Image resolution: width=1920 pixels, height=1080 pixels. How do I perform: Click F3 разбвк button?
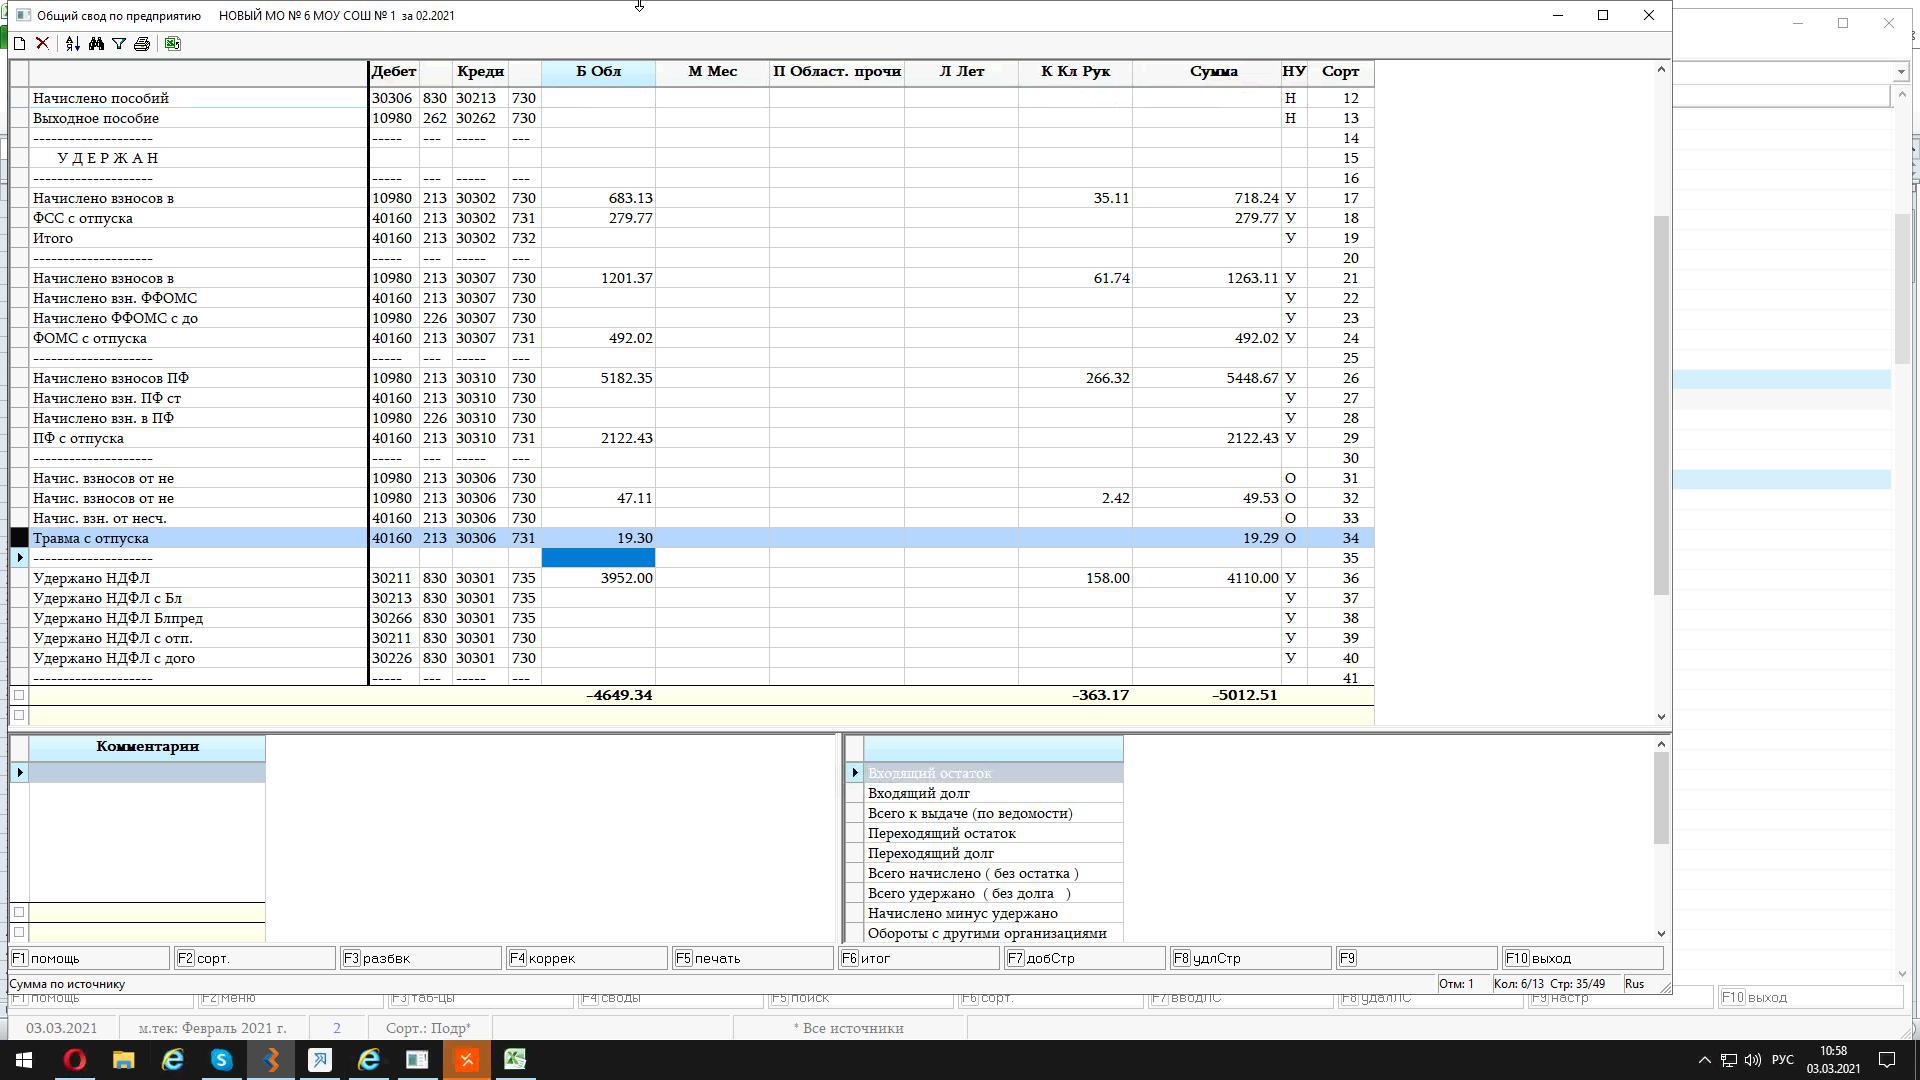(x=421, y=958)
